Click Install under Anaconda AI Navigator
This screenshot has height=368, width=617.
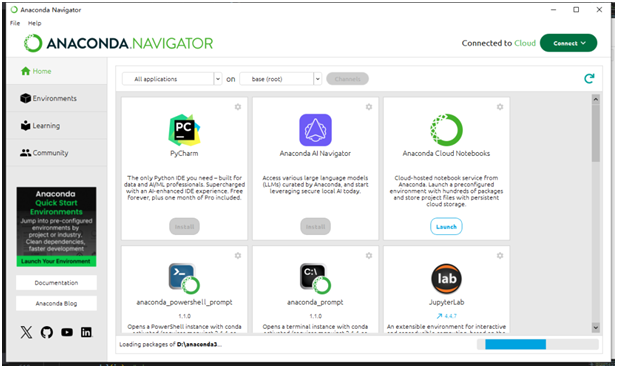(315, 227)
